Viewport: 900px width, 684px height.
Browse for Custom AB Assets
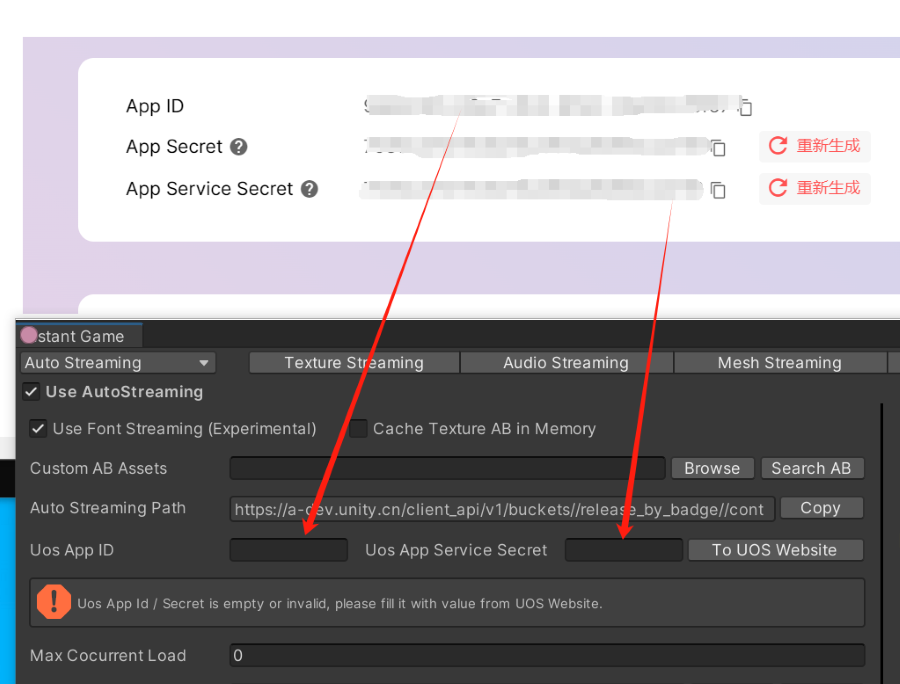coord(712,468)
